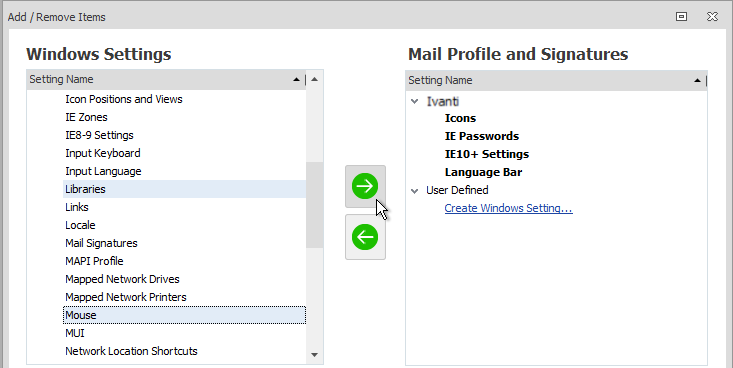Select IE Passwords in right list

tap(482, 136)
